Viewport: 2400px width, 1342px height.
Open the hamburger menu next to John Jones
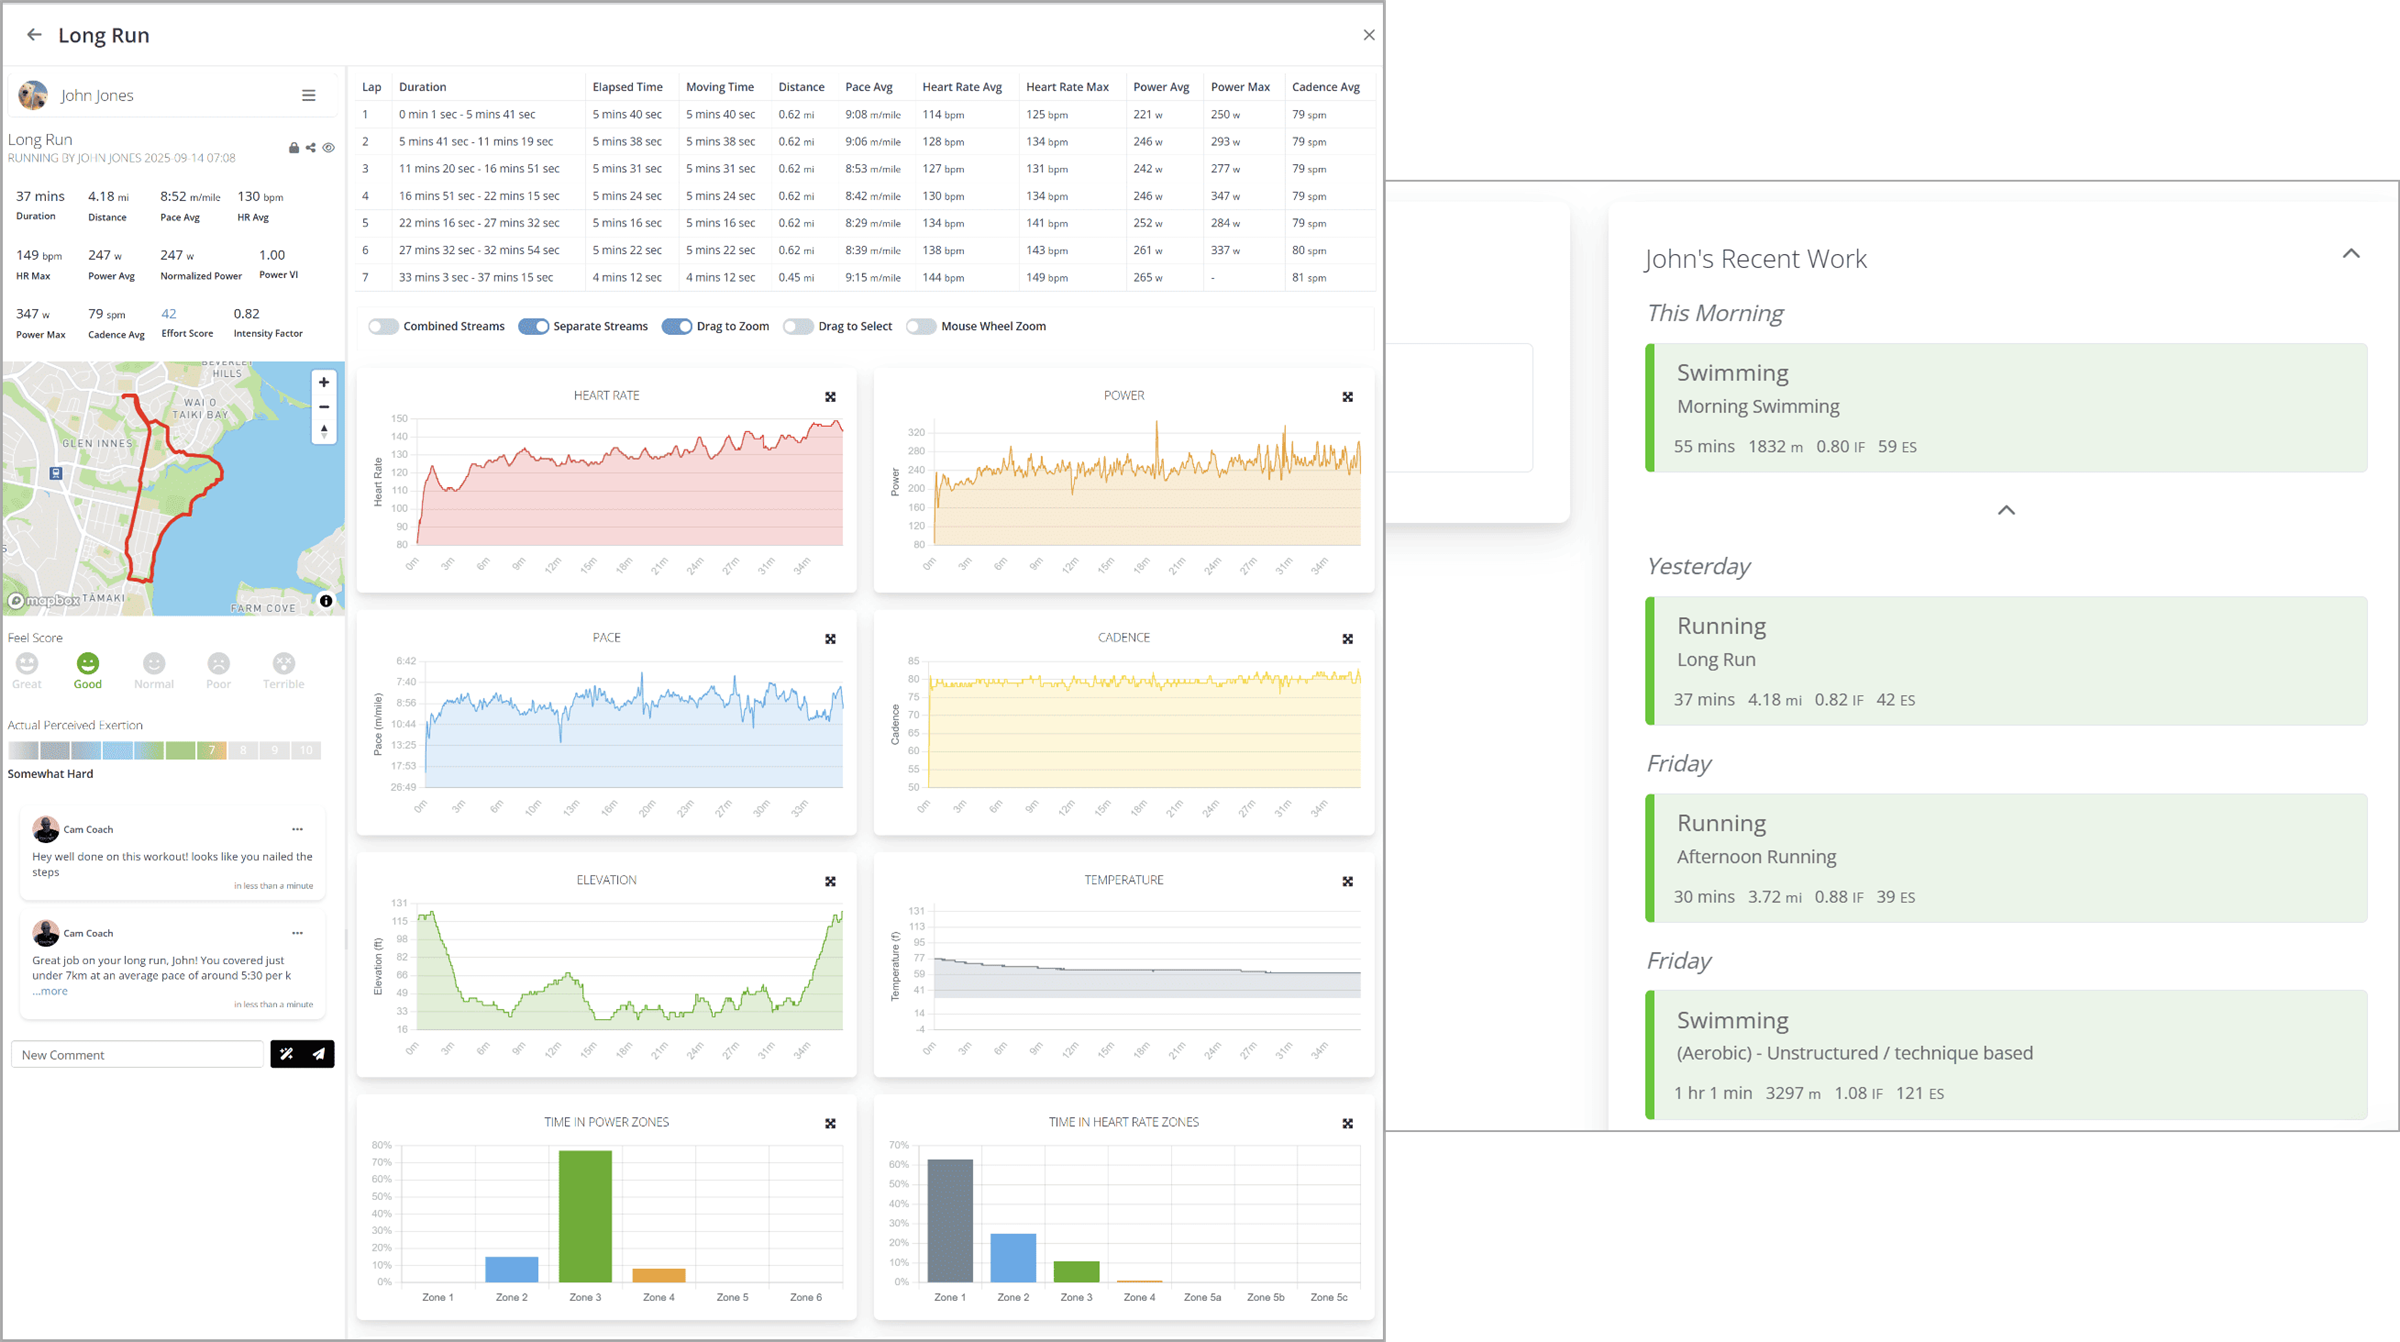click(308, 96)
